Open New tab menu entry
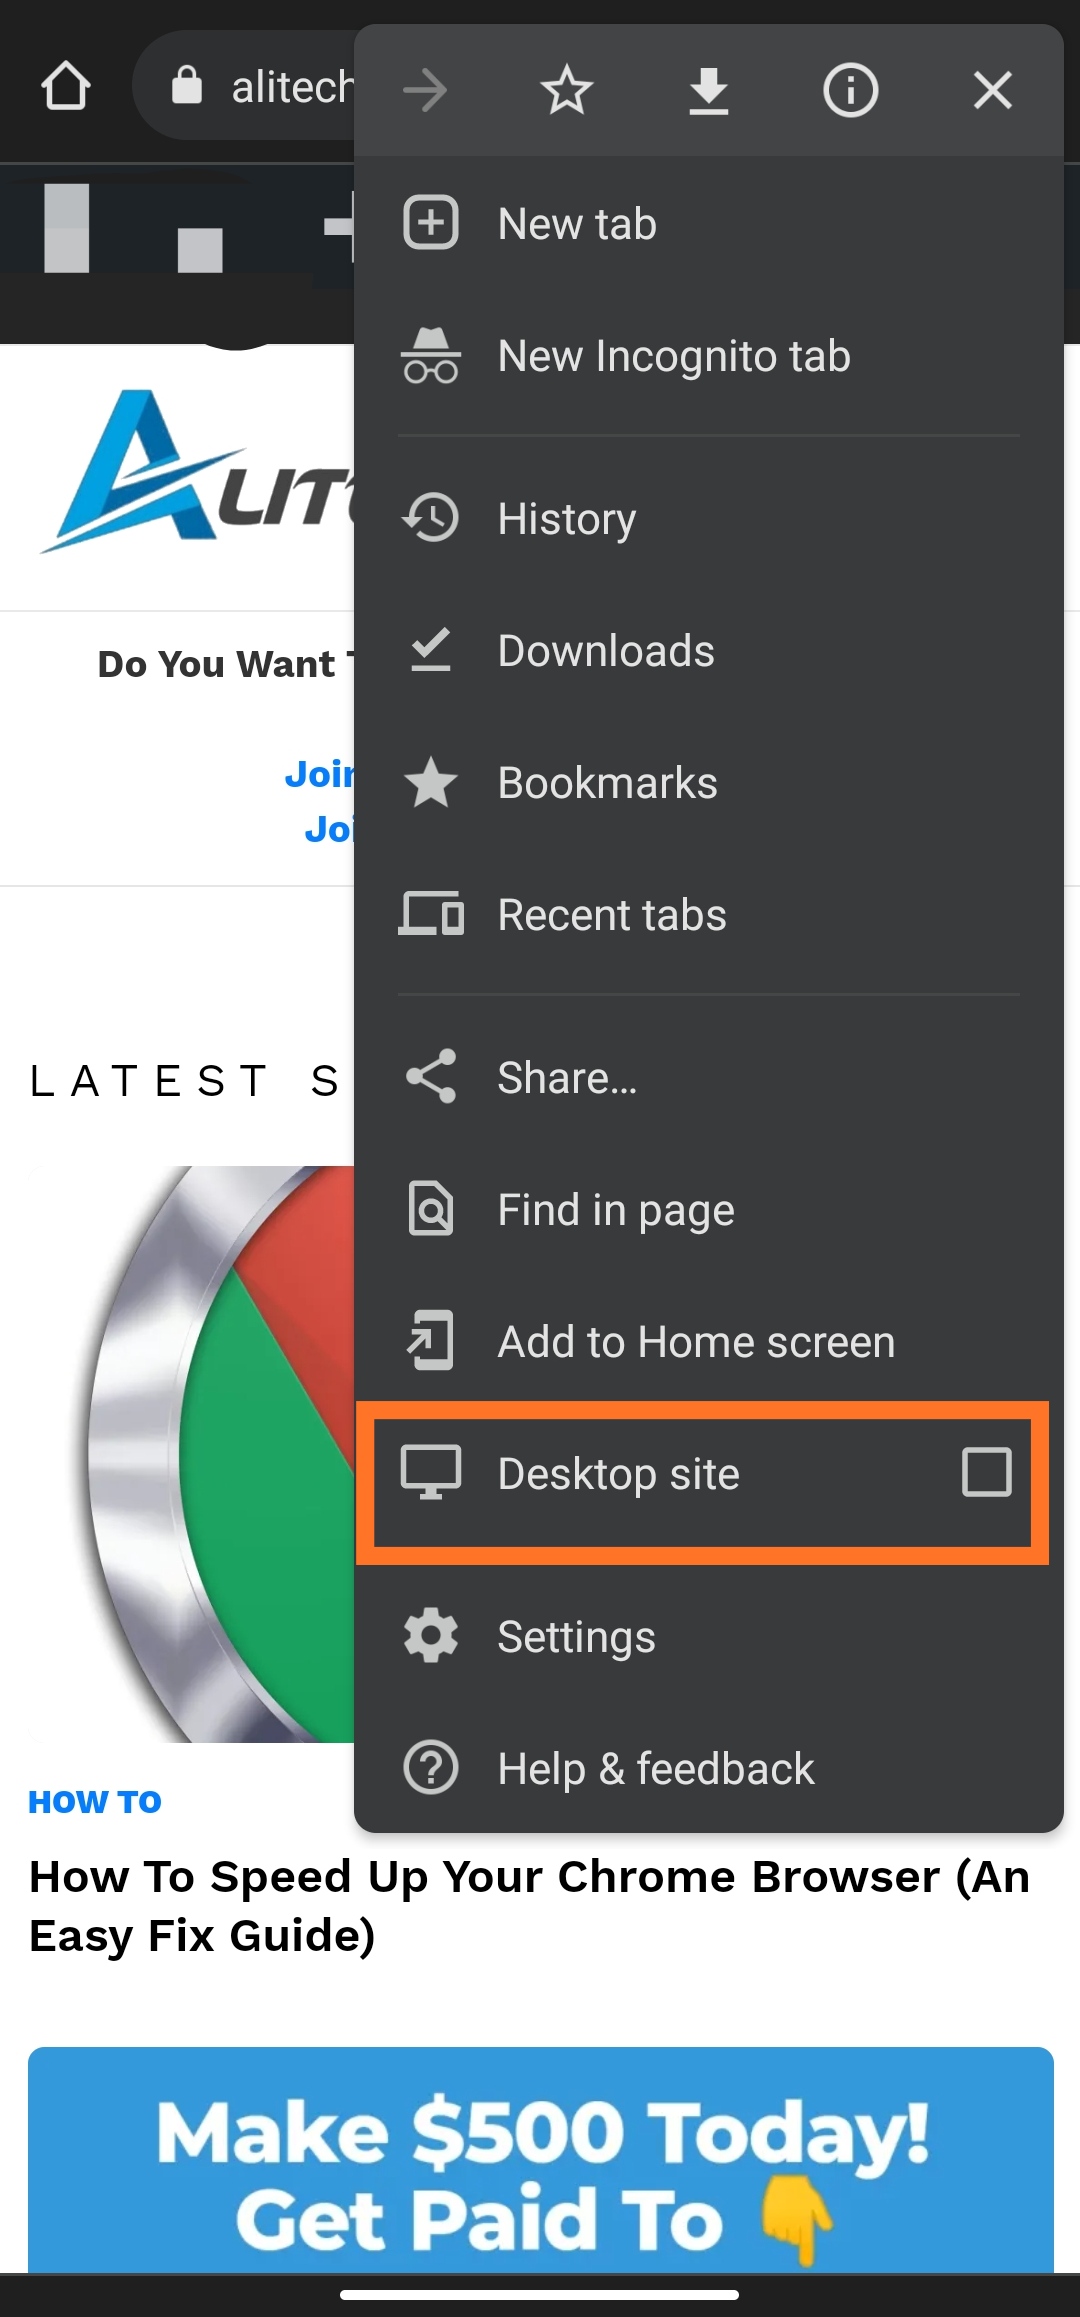This screenshot has width=1080, height=2317. [x=709, y=223]
